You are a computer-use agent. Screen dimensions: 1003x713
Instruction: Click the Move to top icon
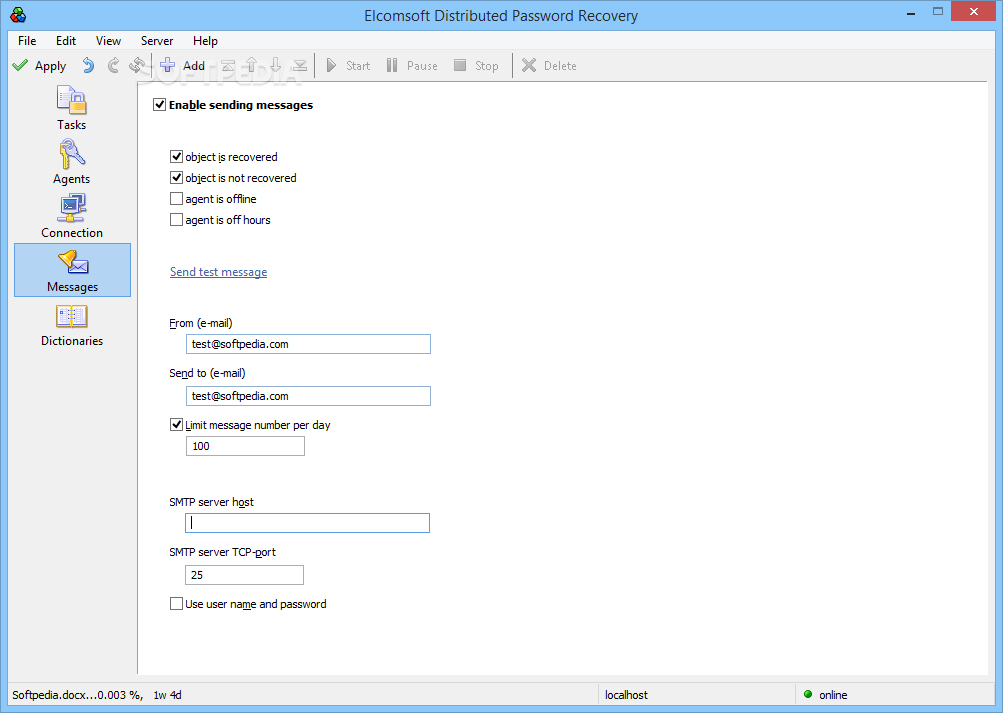tap(228, 65)
